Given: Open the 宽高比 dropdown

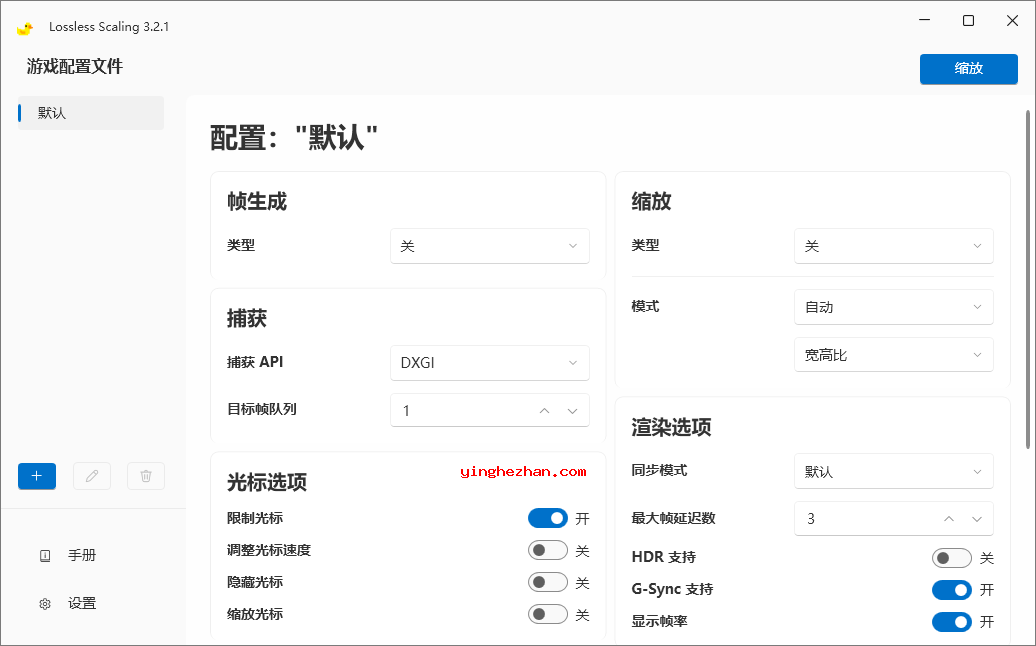Looking at the screenshot, I should click(894, 355).
